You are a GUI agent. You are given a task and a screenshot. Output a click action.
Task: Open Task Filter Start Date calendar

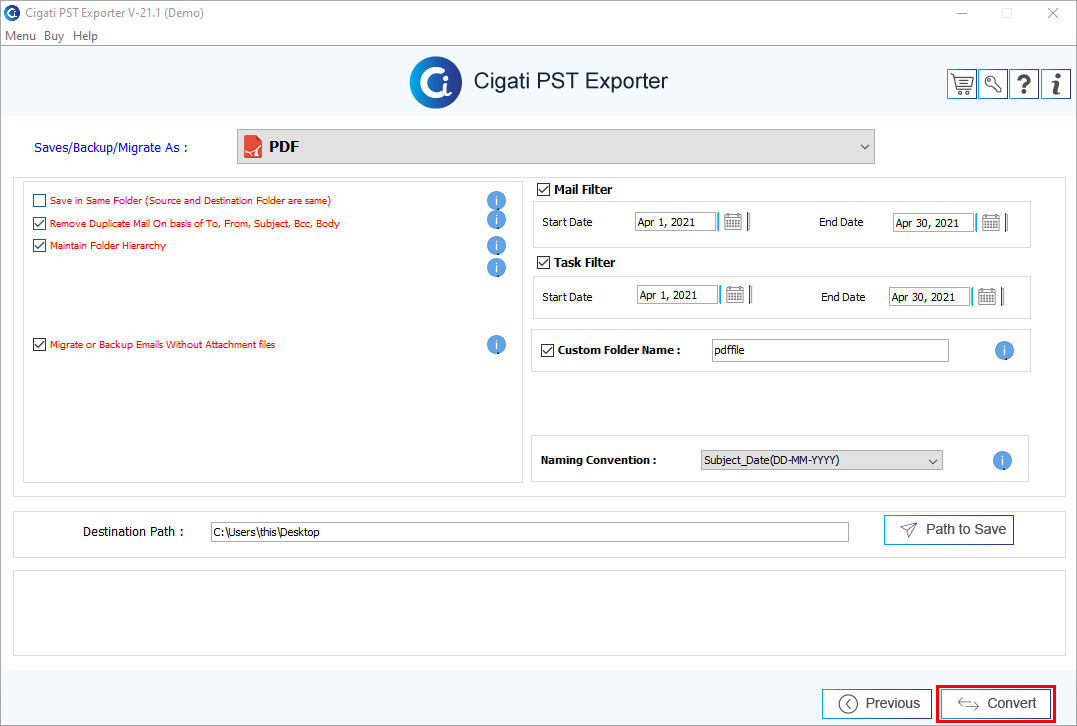[735, 295]
